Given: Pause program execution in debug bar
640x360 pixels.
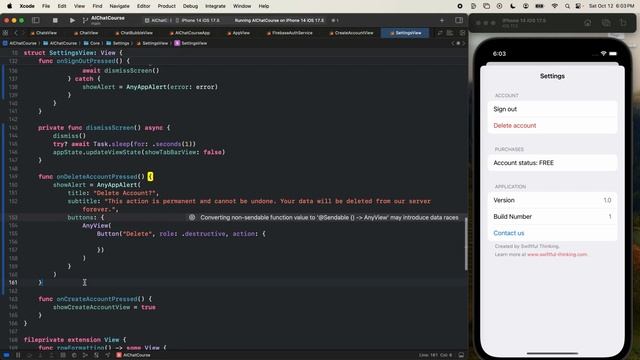Looking at the screenshot, I should (x=18, y=355).
